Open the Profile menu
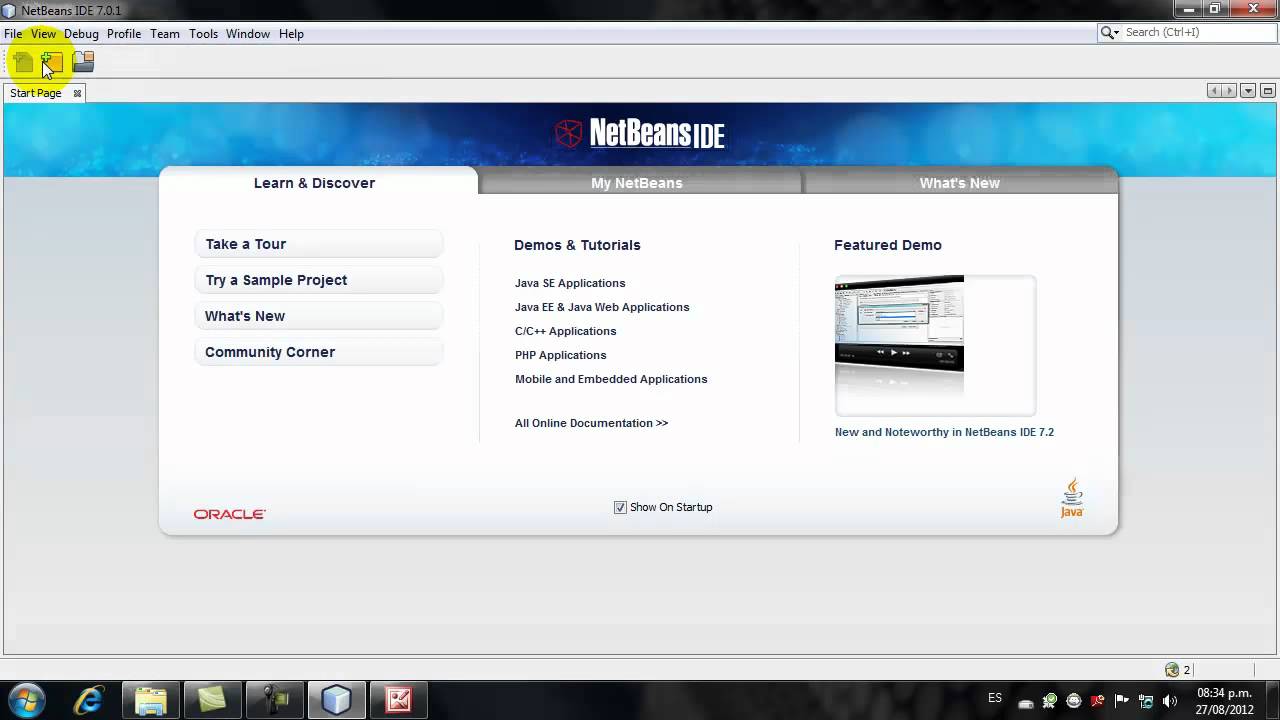Image resolution: width=1280 pixels, height=720 pixels. click(124, 33)
